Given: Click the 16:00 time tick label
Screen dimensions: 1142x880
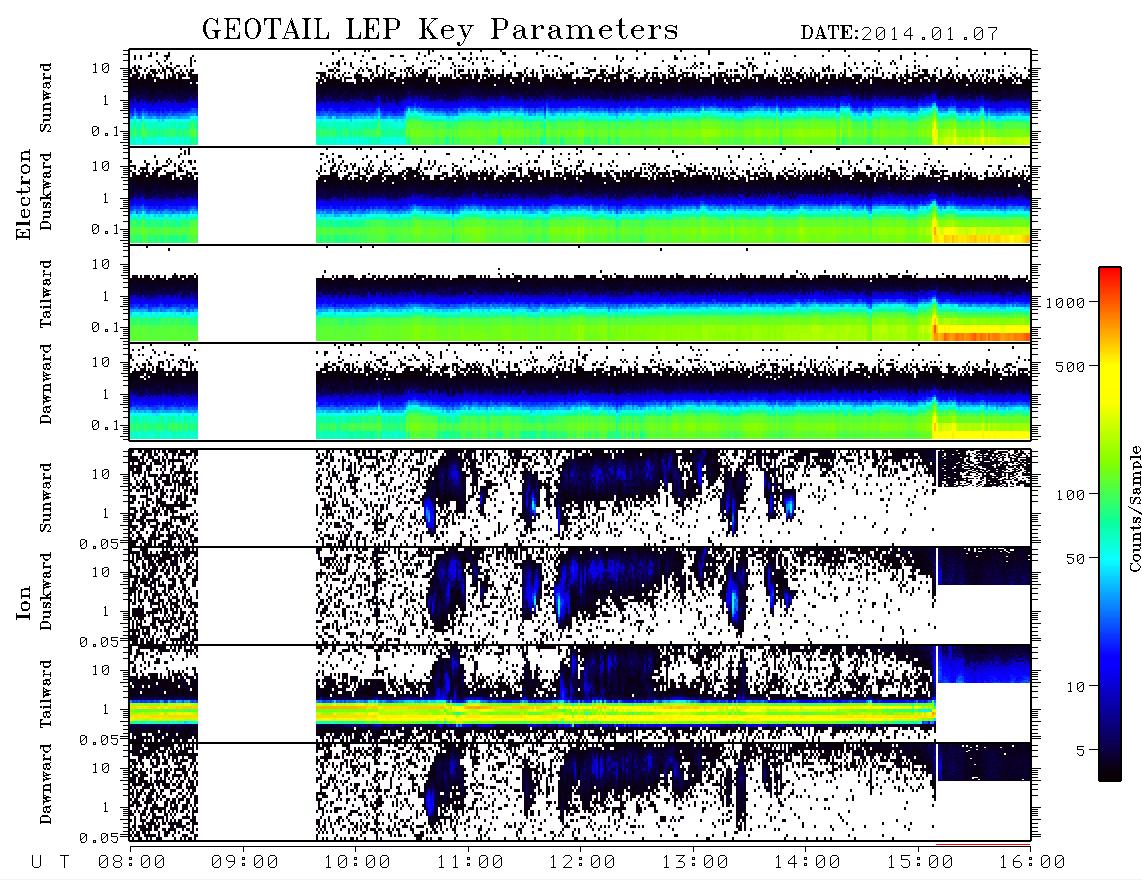Looking at the screenshot, I should (1032, 862).
